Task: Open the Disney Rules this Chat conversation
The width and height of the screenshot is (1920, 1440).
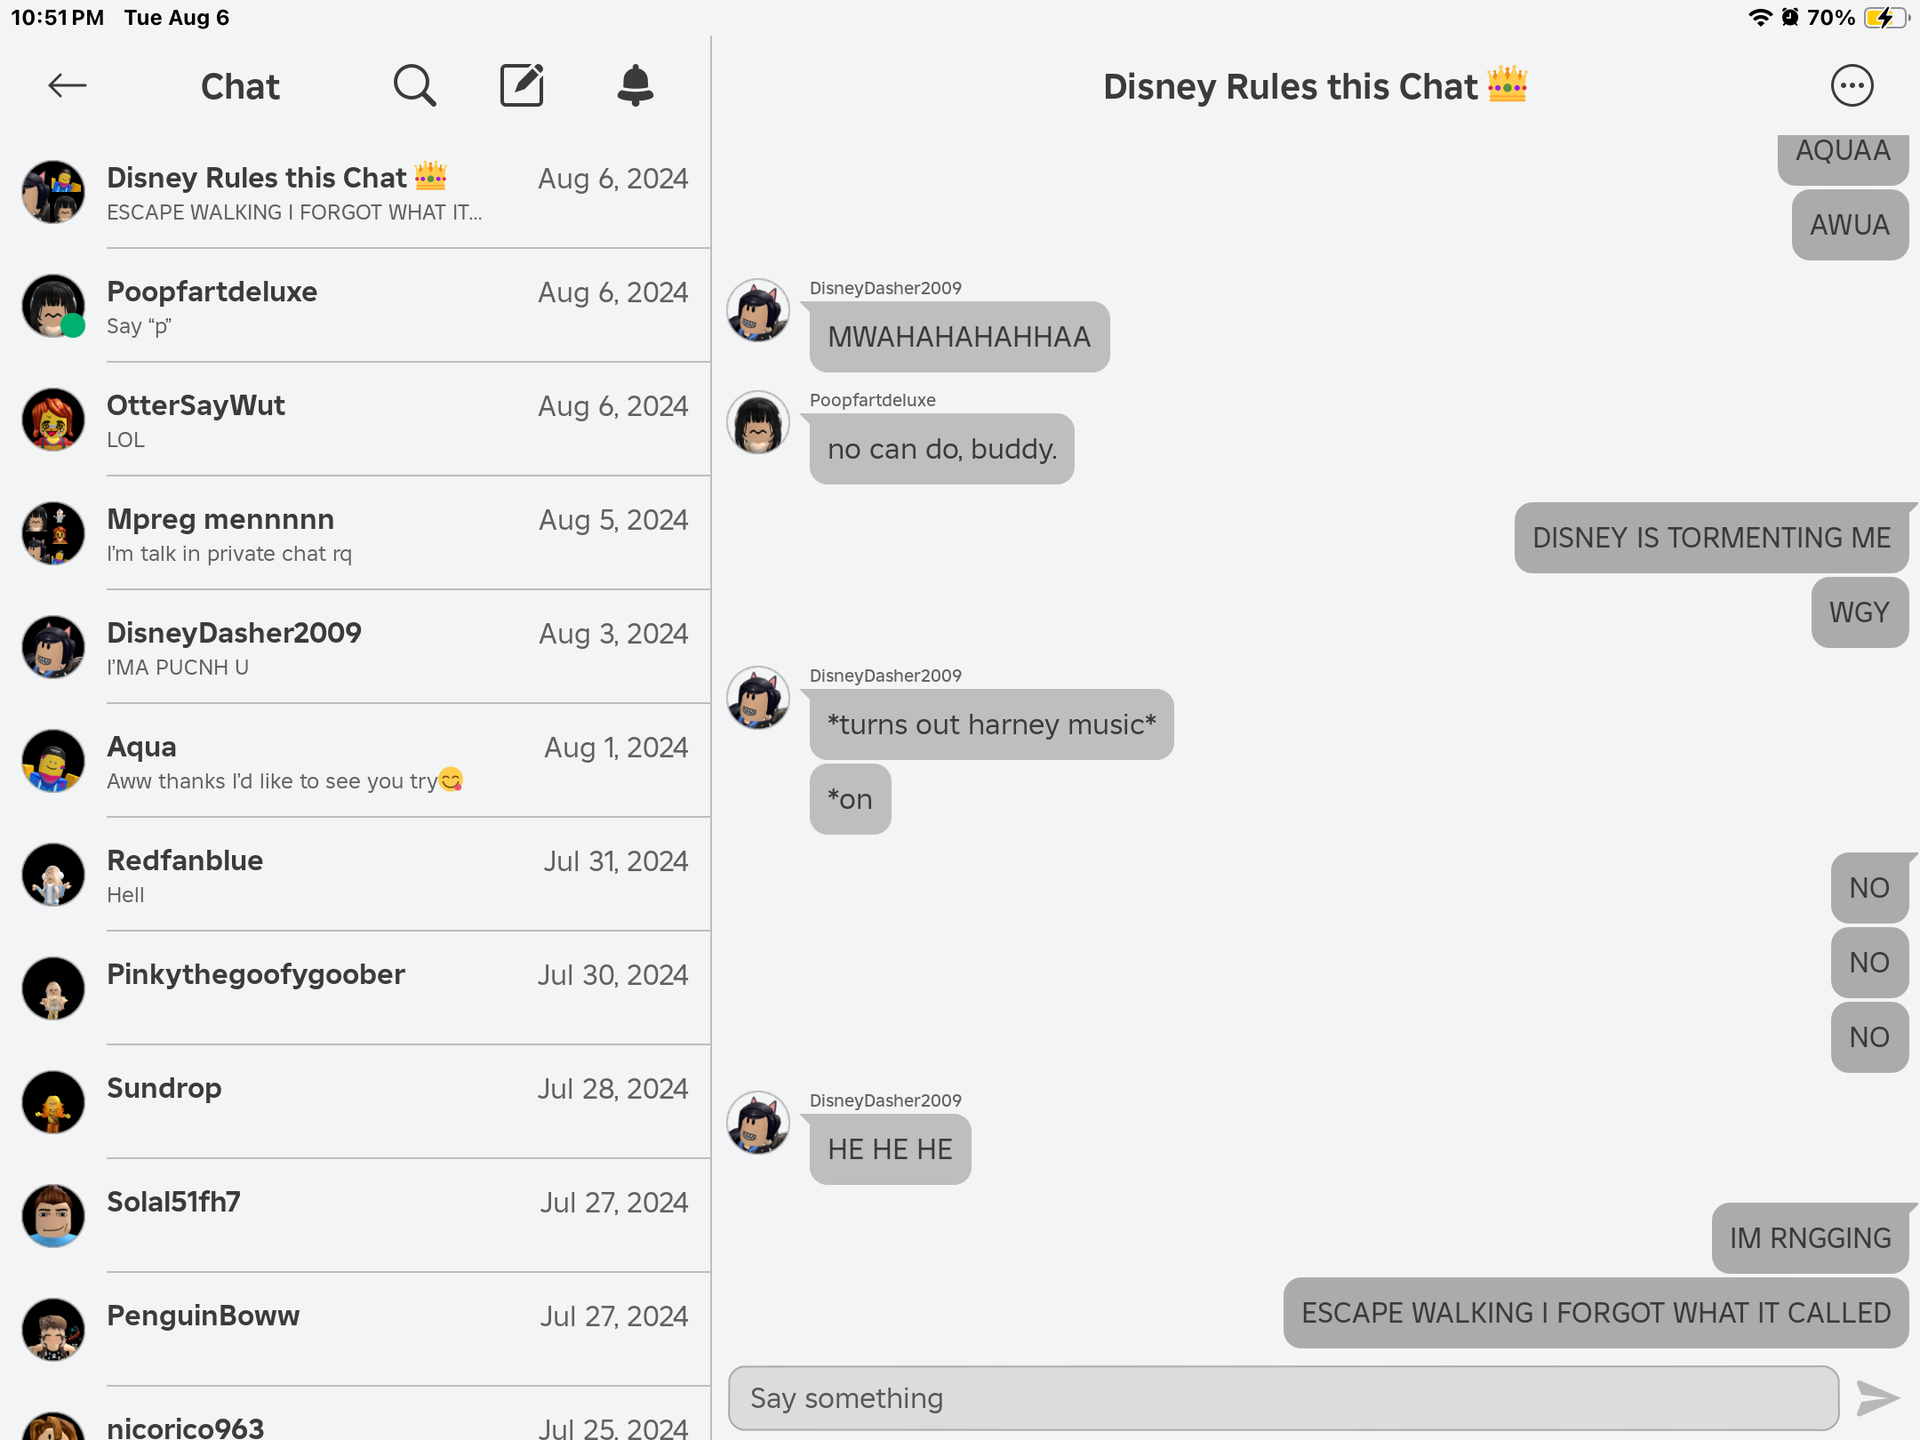Action: tap(355, 192)
